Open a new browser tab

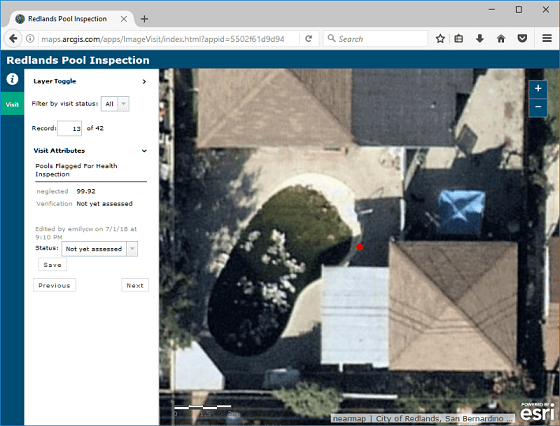(x=144, y=19)
